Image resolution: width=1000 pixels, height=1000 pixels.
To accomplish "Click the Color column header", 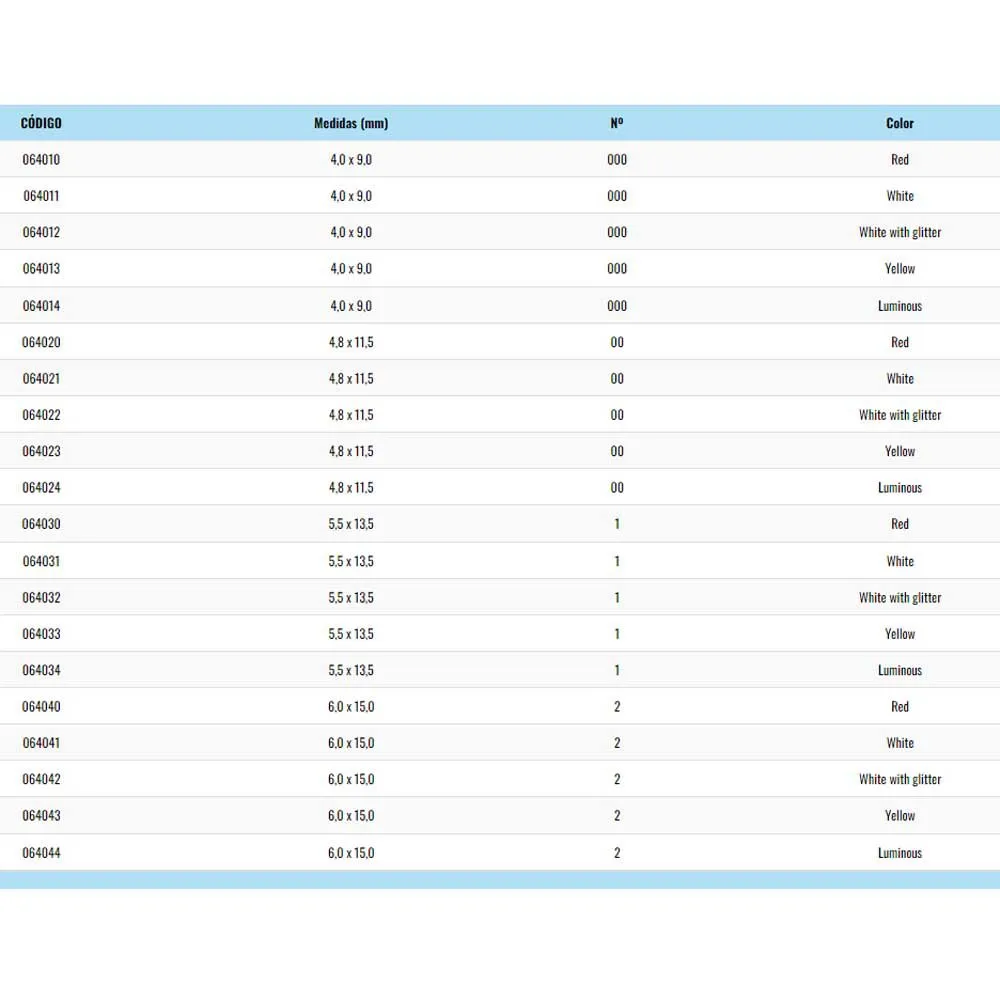I will 900,123.
